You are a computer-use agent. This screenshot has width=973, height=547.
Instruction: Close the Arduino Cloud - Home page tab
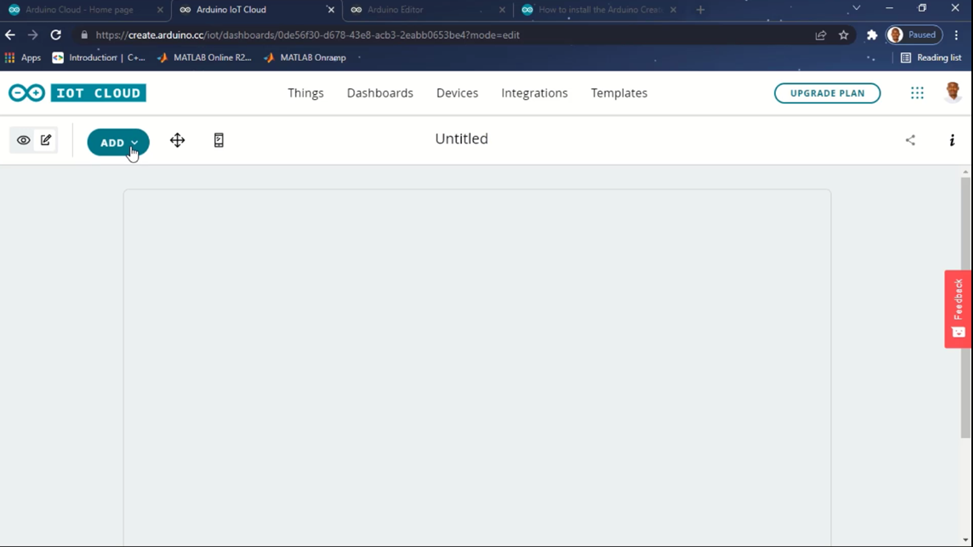159,10
